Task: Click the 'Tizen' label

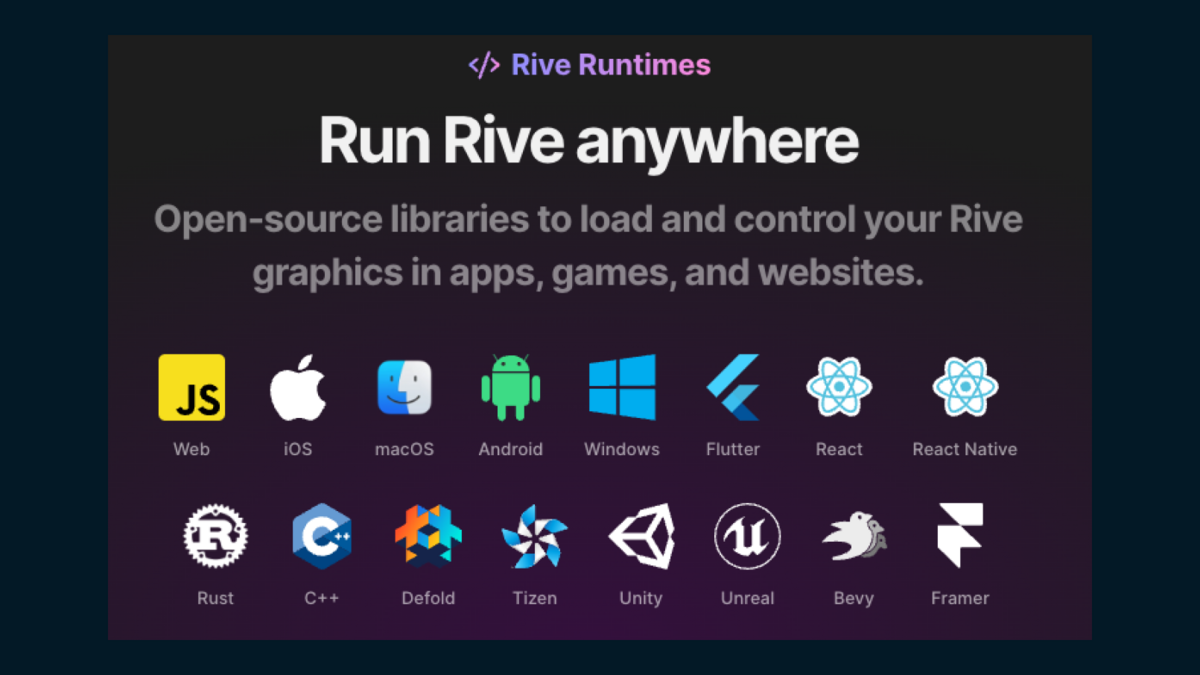Action: [534, 598]
